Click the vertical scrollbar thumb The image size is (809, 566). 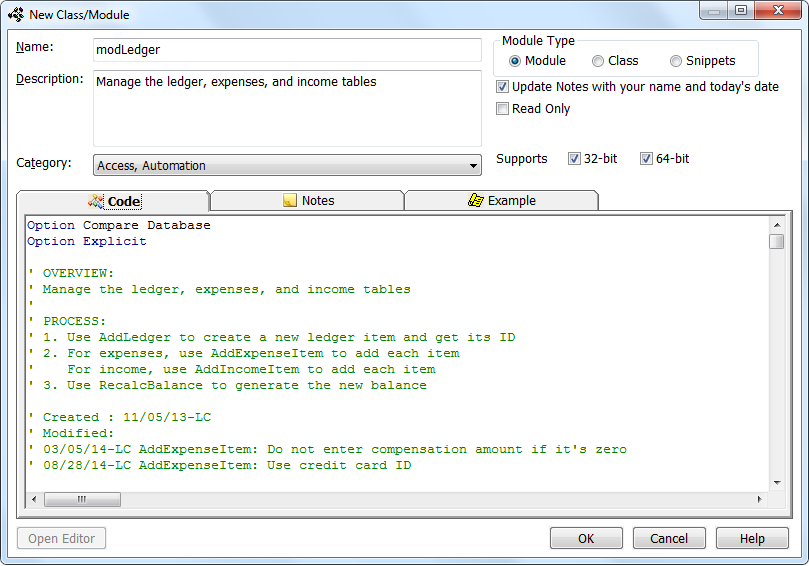tap(776, 241)
